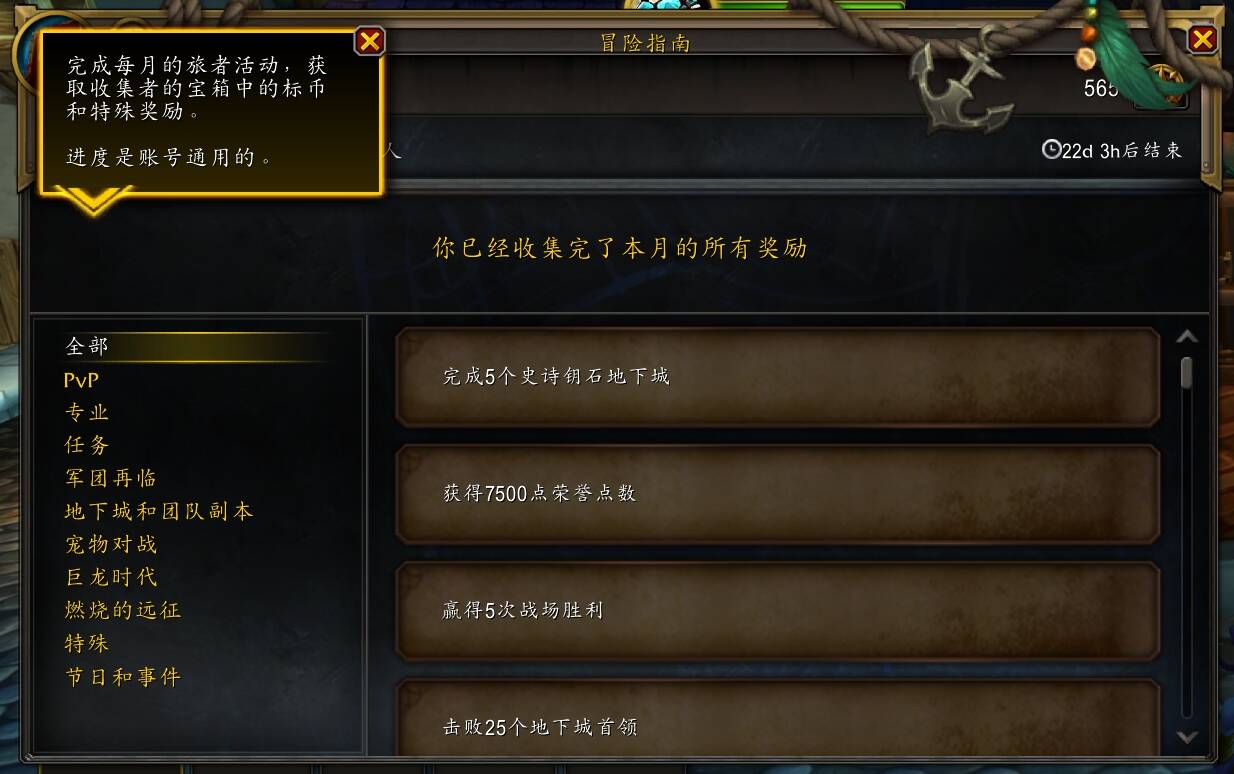Screen dimensions: 1234x774
Task: Click the activity list scrollbar thumb
Action: 1187,373
